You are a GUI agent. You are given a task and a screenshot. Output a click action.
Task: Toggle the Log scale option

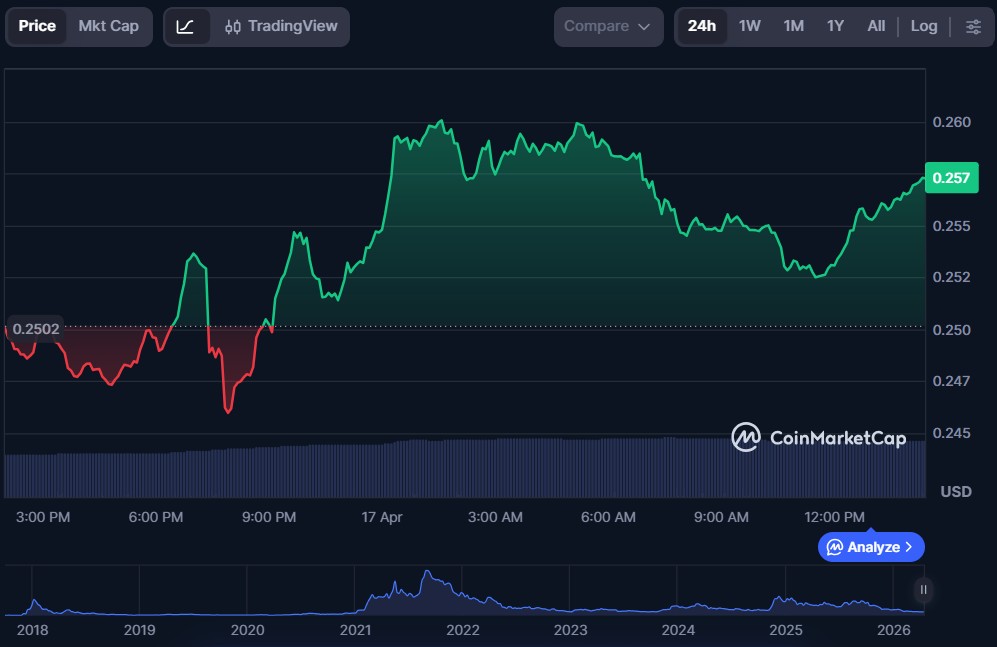tap(924, 26)
